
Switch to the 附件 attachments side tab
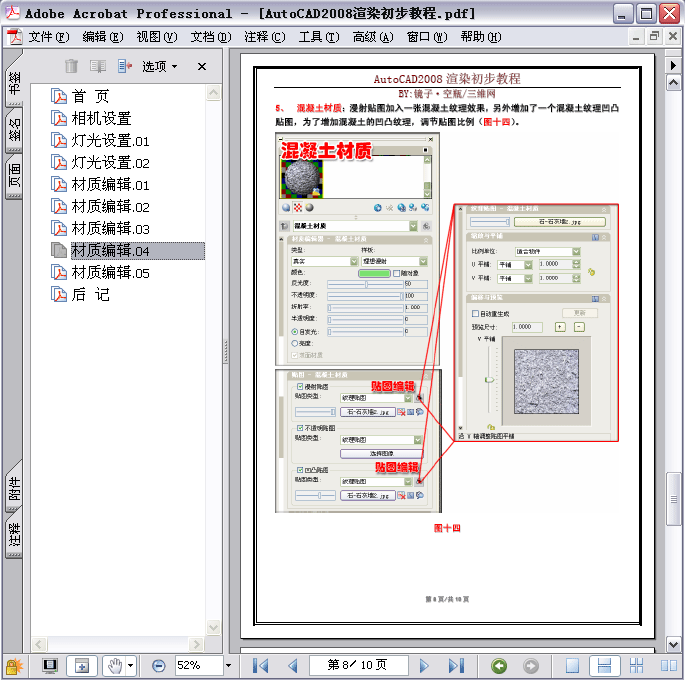[14, 489]
